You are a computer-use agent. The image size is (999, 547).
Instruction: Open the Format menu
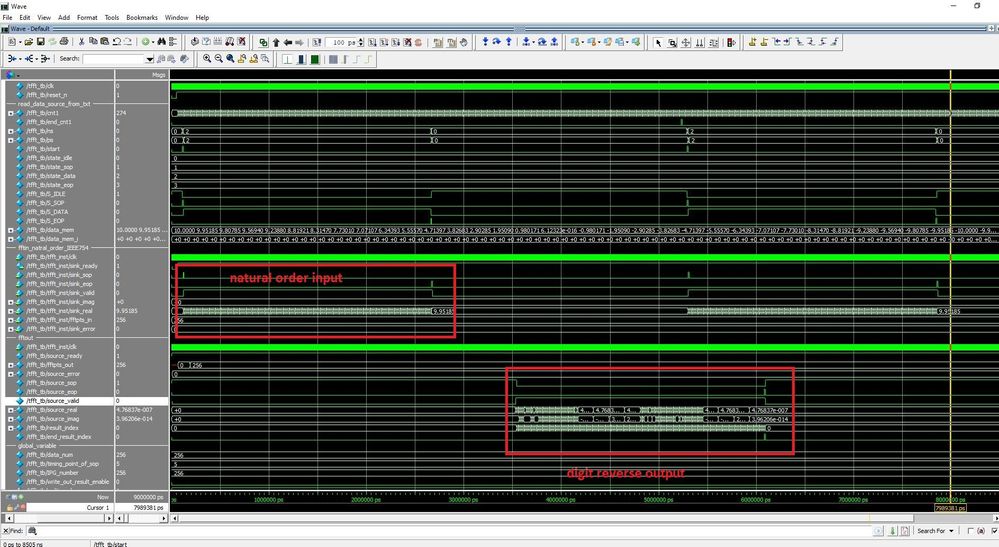coord(87,17)
